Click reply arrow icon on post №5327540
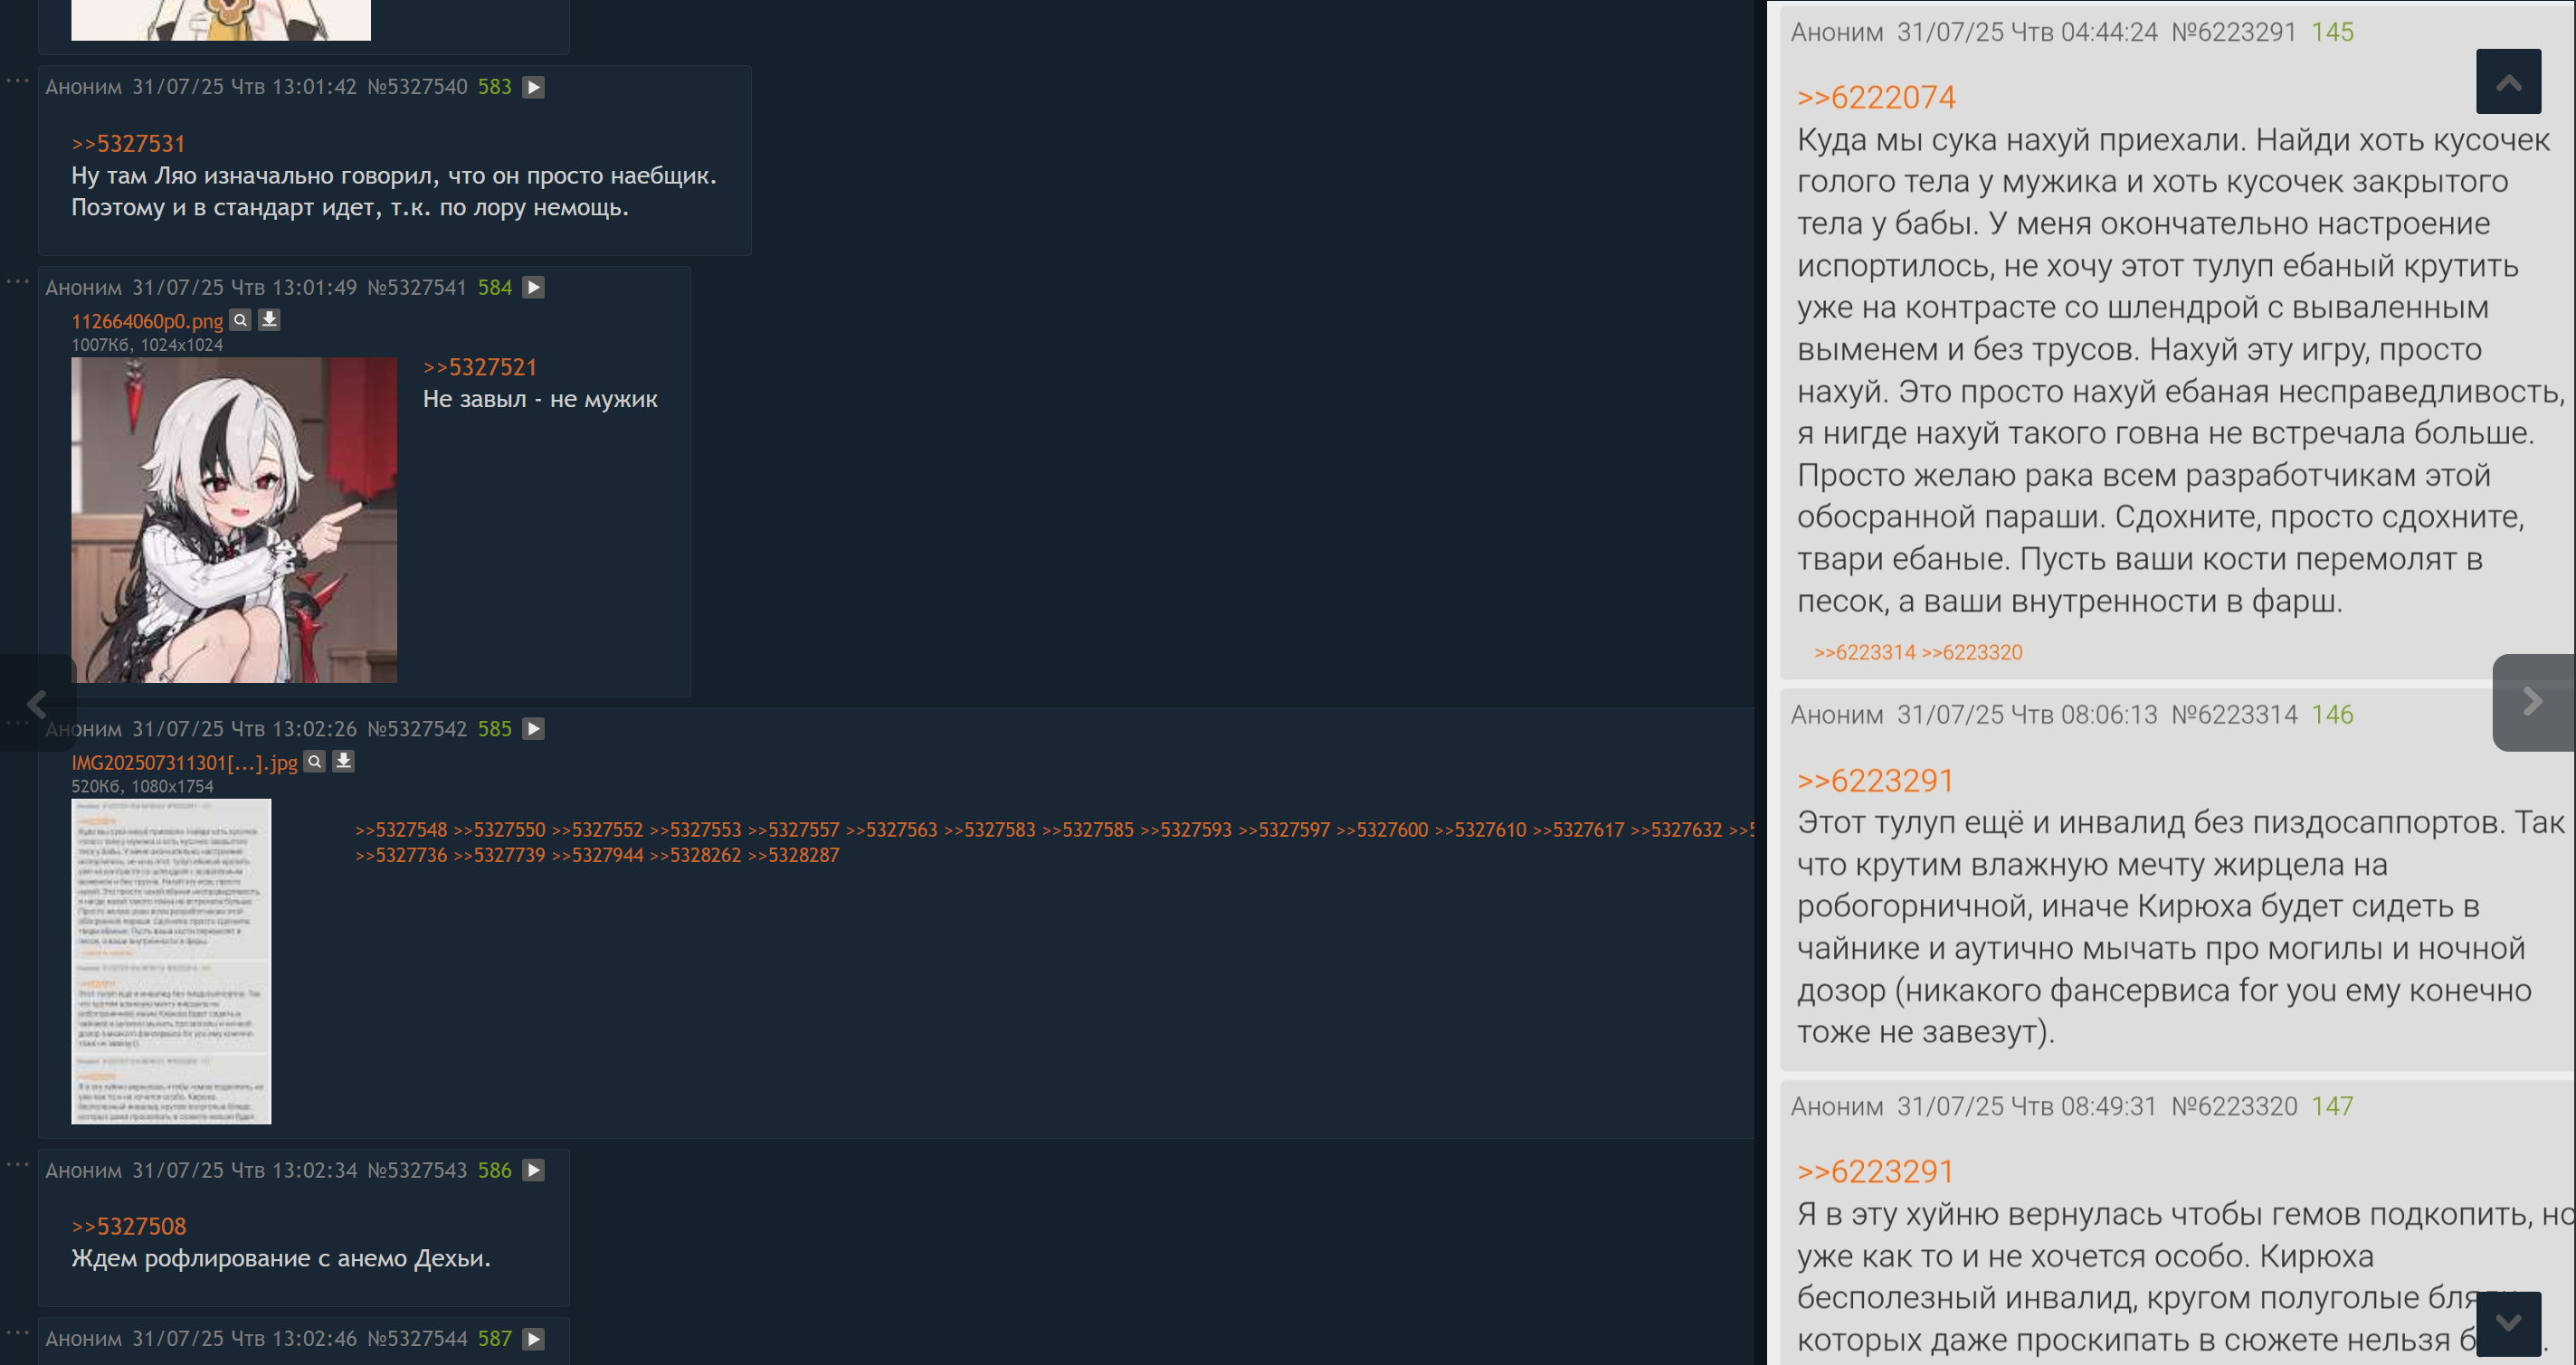 (x=533, y=87)
